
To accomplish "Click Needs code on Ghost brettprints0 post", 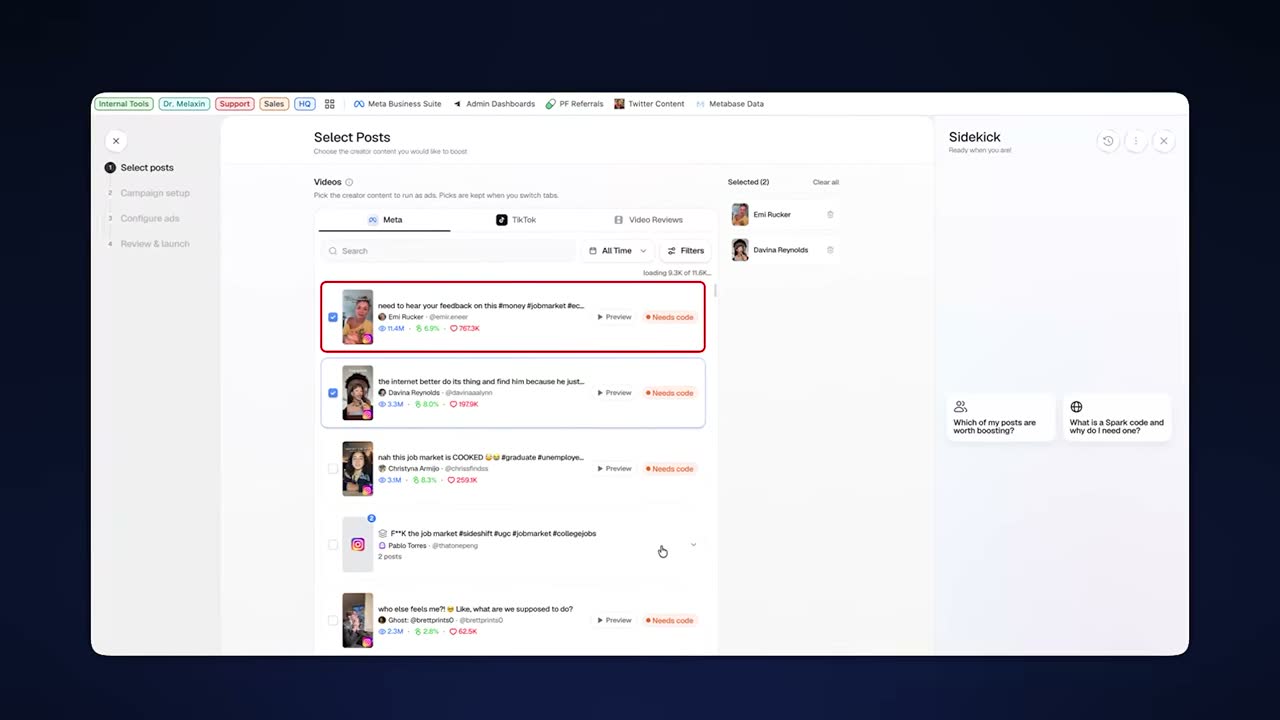I will coord(670,620).
